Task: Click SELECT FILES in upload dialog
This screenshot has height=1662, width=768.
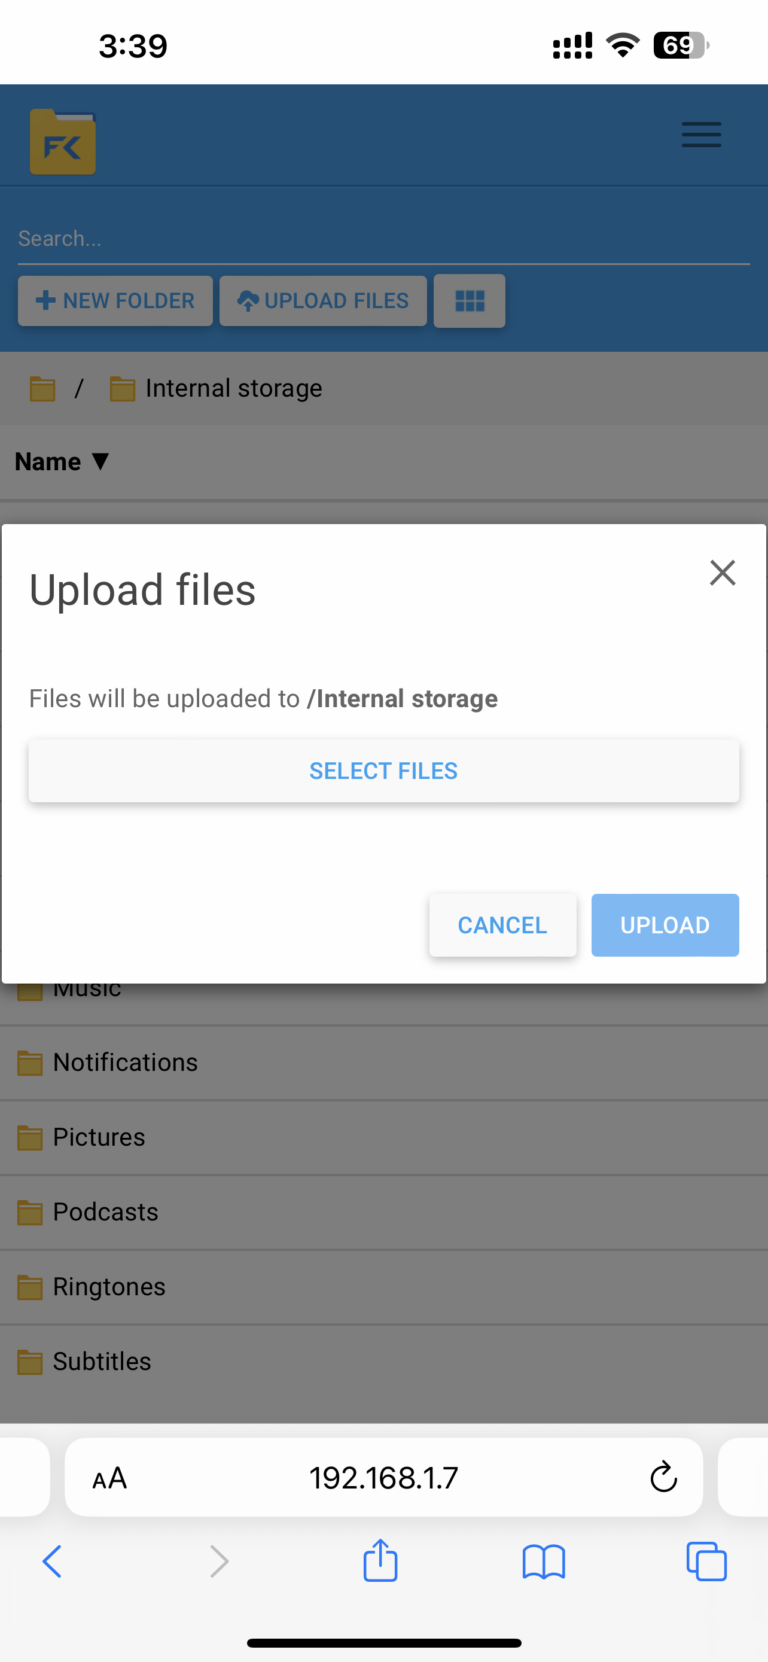Action: [x=383, y=770]
